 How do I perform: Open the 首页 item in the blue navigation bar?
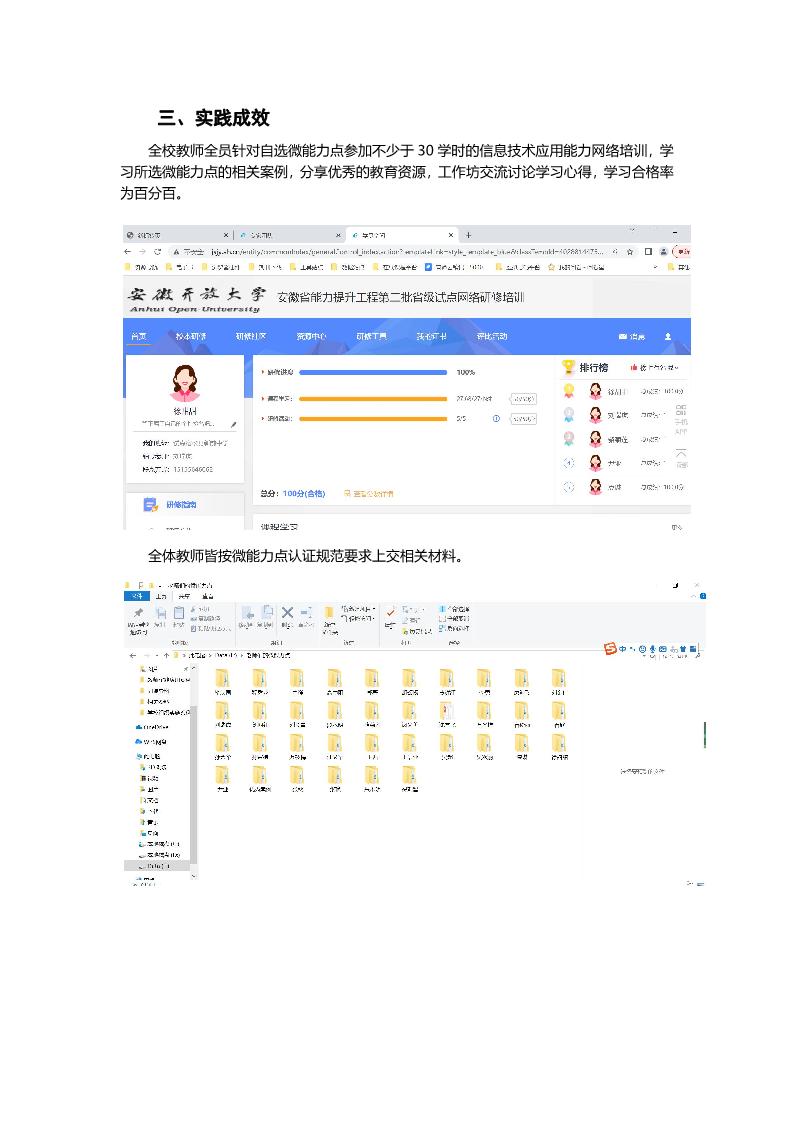pos(139,336)
